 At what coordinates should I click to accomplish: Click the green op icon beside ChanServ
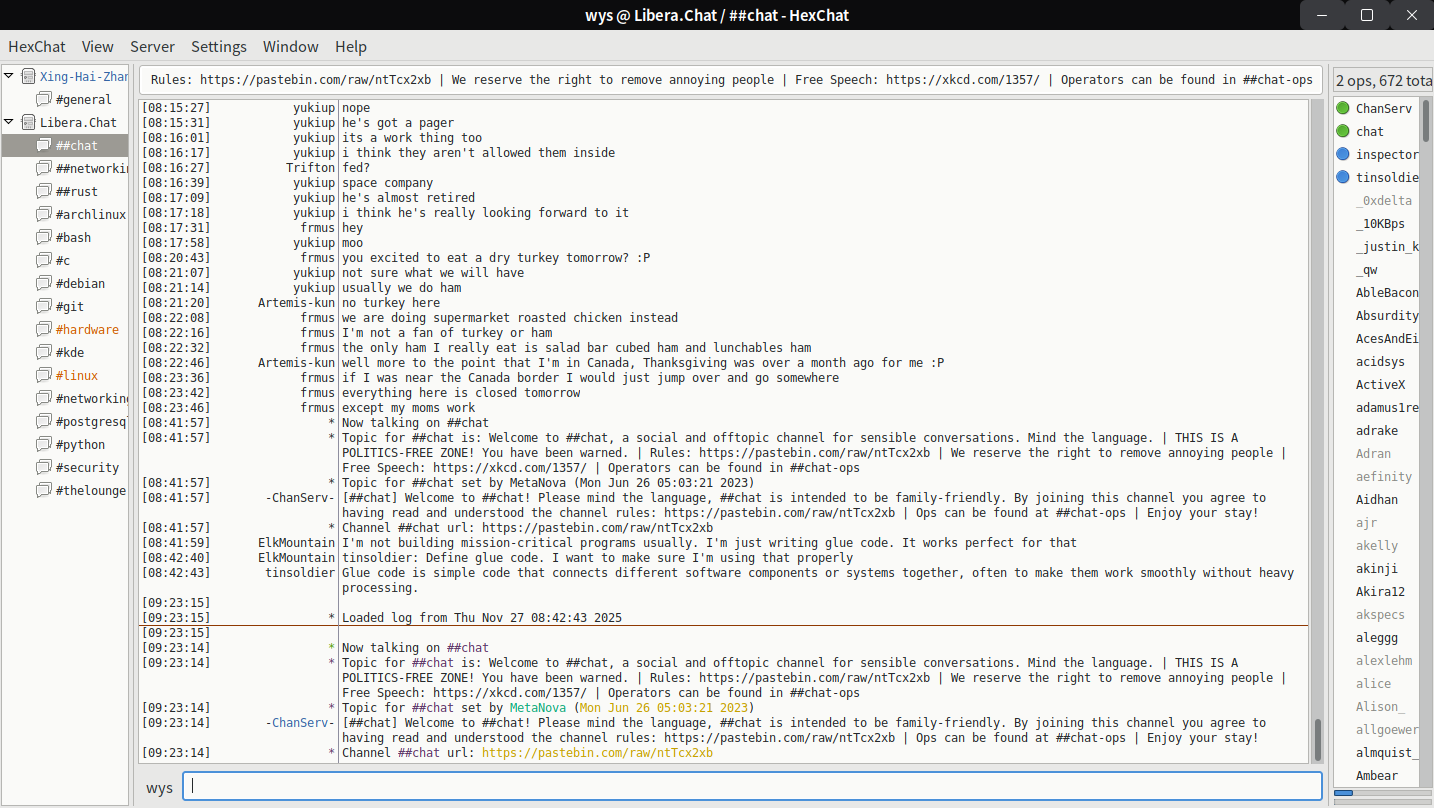coord(1343,108)
